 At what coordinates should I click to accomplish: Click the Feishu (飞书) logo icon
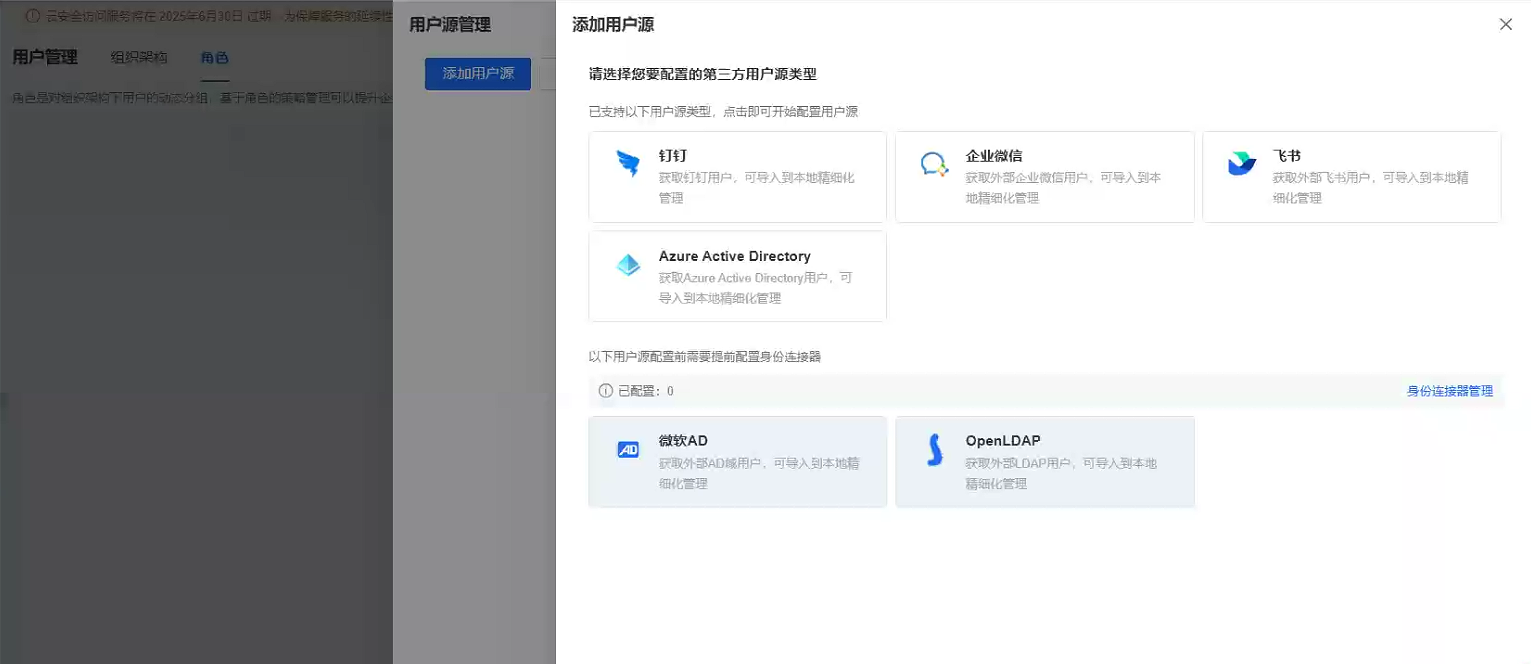[x=1241, y=164]
